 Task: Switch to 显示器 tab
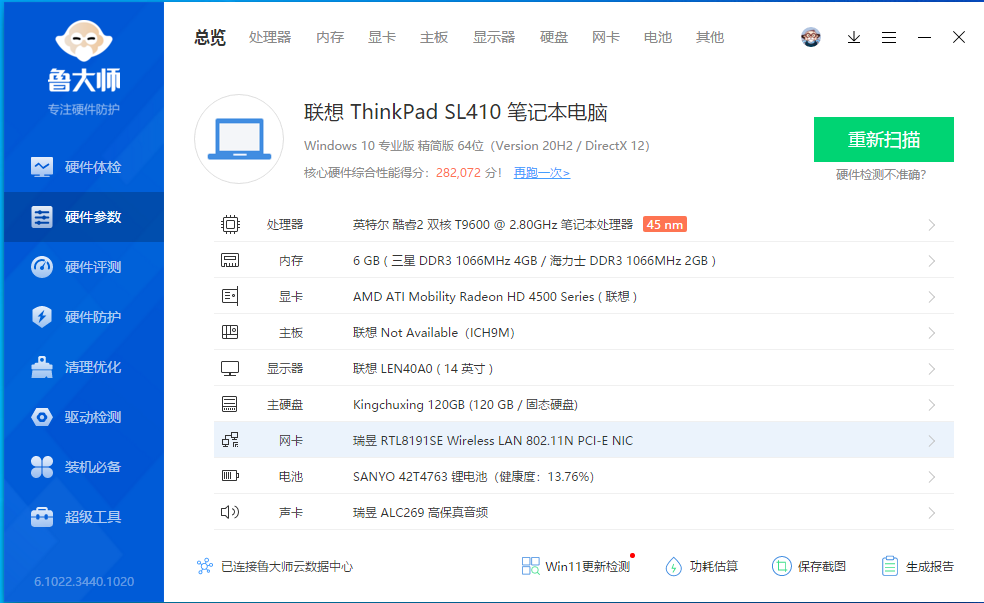coord(494,38)
